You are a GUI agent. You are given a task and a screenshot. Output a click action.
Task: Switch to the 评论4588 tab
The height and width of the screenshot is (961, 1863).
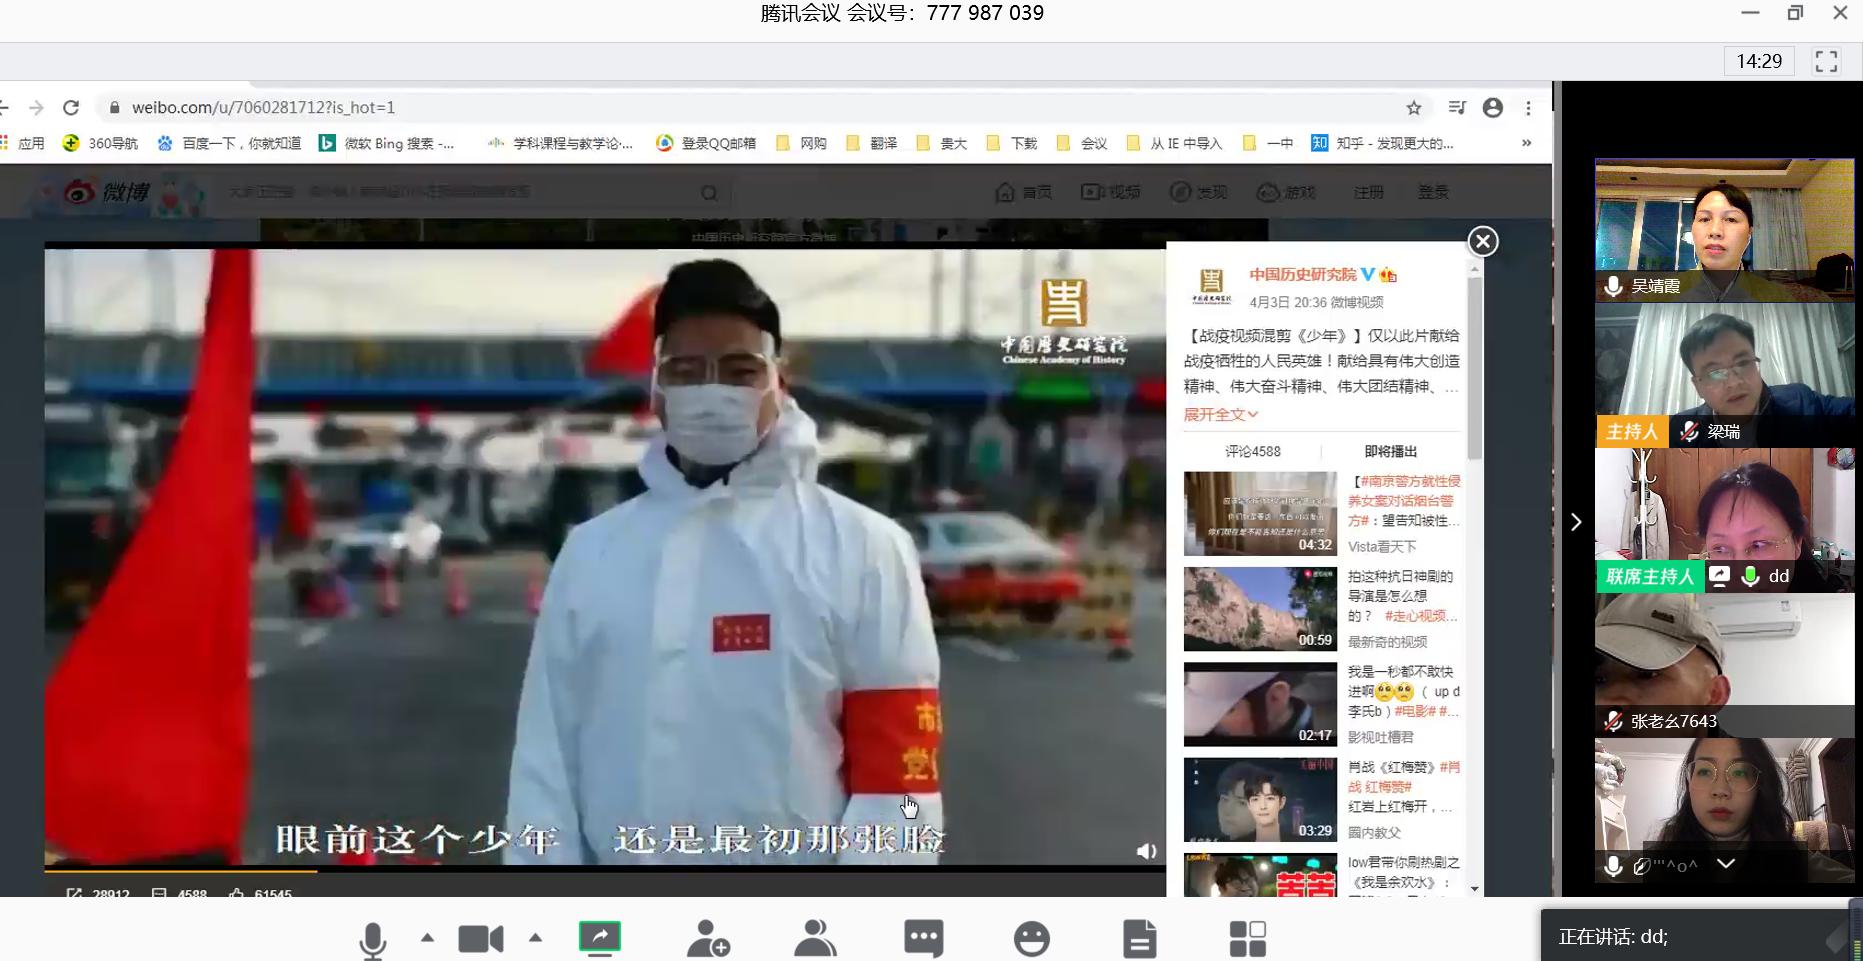coord(1252,451)
